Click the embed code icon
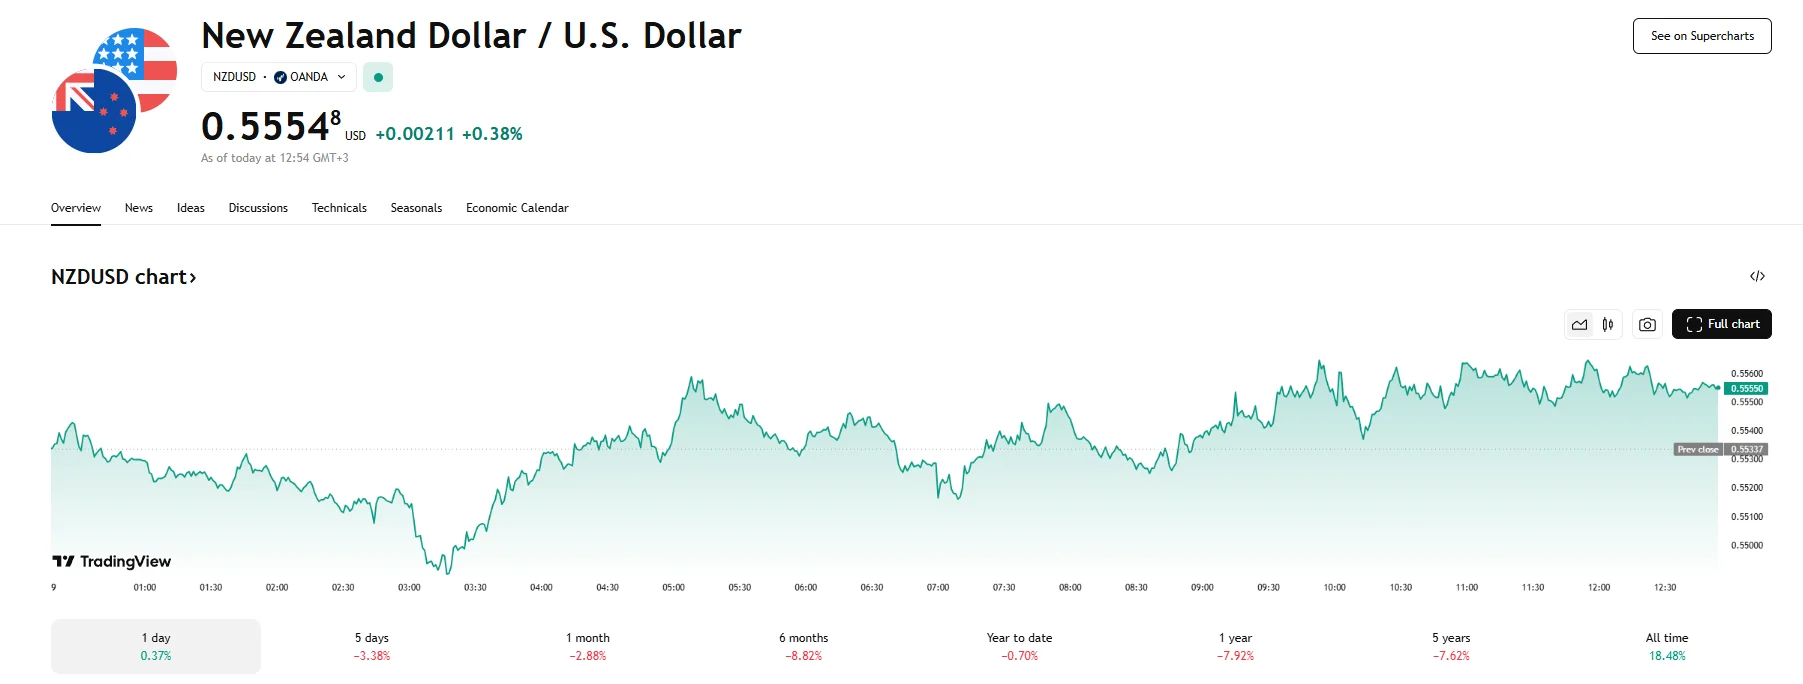The height and width of the screenshot is (684, 1803). [x=1757, y=276]
